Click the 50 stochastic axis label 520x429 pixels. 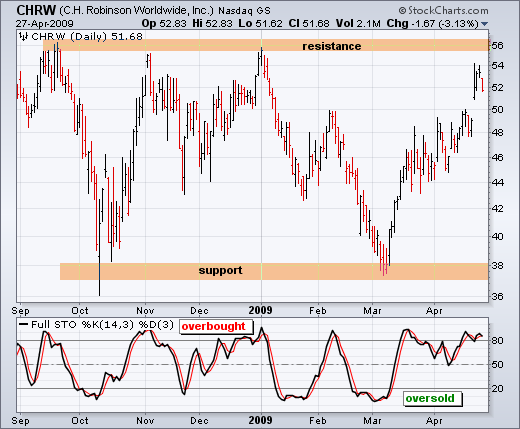click(497, 364)
